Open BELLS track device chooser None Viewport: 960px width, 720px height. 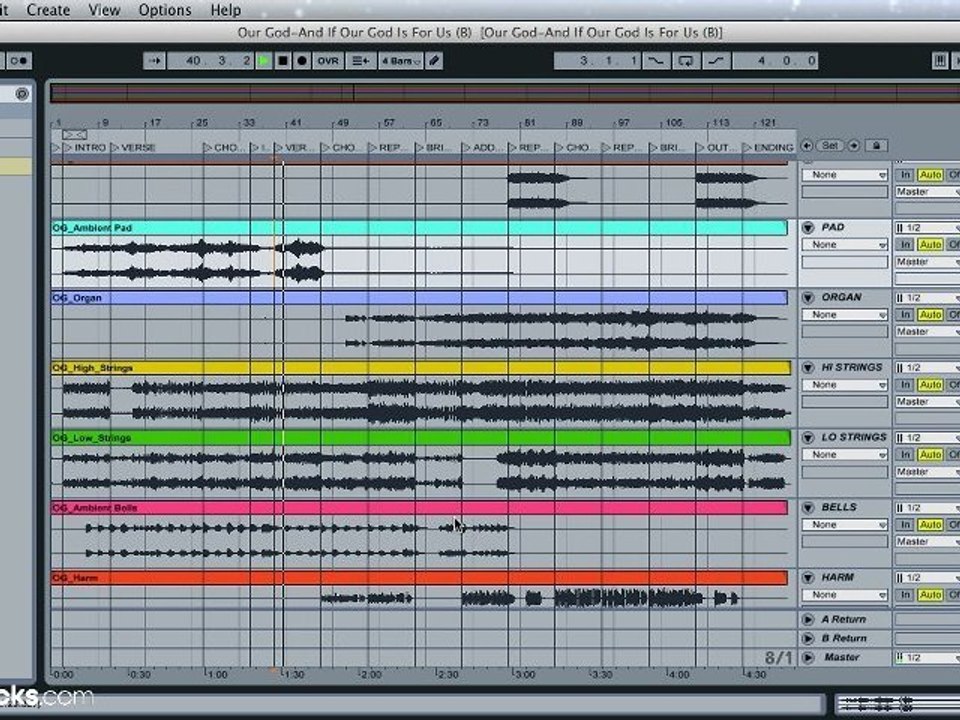coord(845,525)
